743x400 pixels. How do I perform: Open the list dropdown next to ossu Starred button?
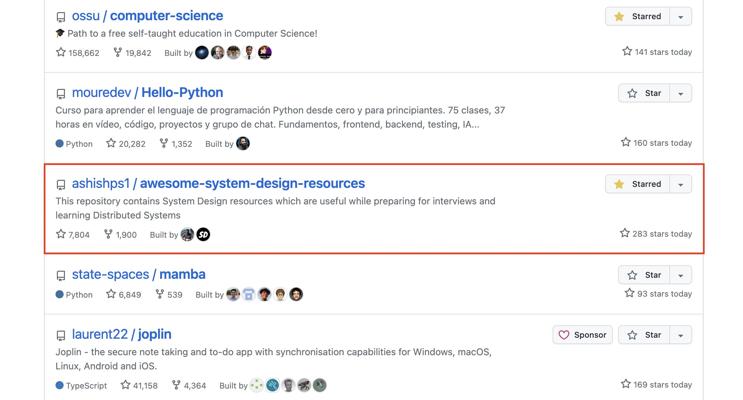pyautogui.click(x=680, y=17)
